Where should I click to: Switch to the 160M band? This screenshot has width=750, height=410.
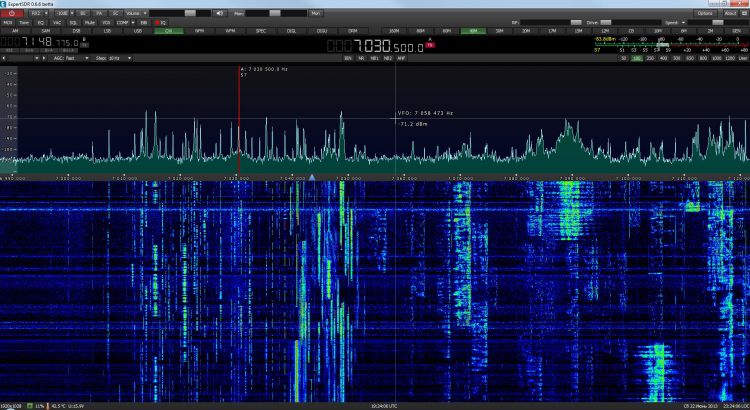[394, 31]
